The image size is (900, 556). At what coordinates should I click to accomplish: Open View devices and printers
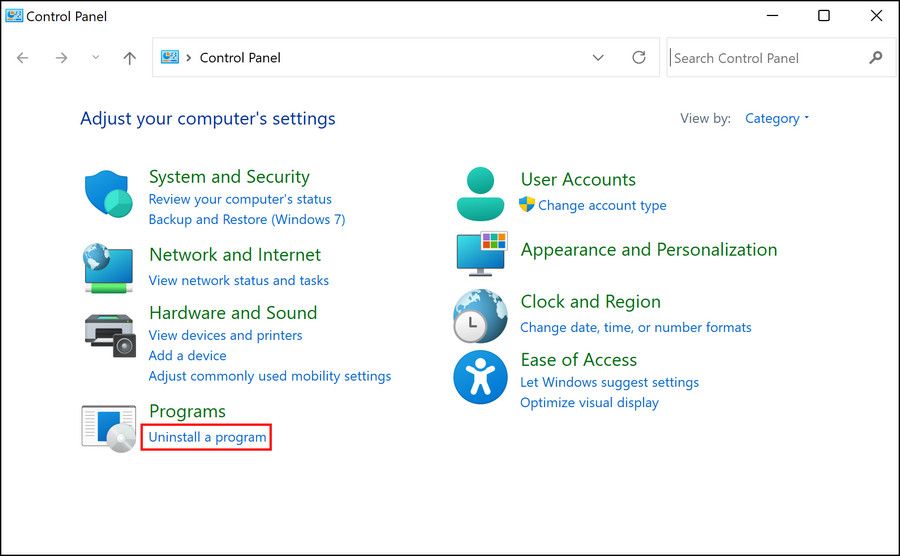(225, 335)
